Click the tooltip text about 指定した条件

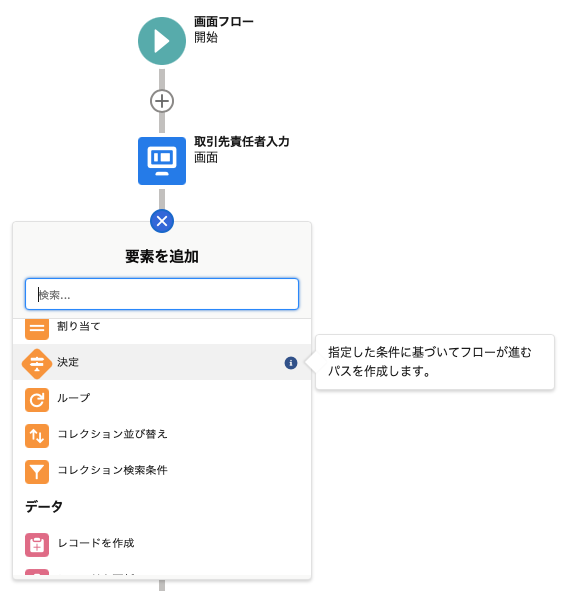[x=430, y=362]
